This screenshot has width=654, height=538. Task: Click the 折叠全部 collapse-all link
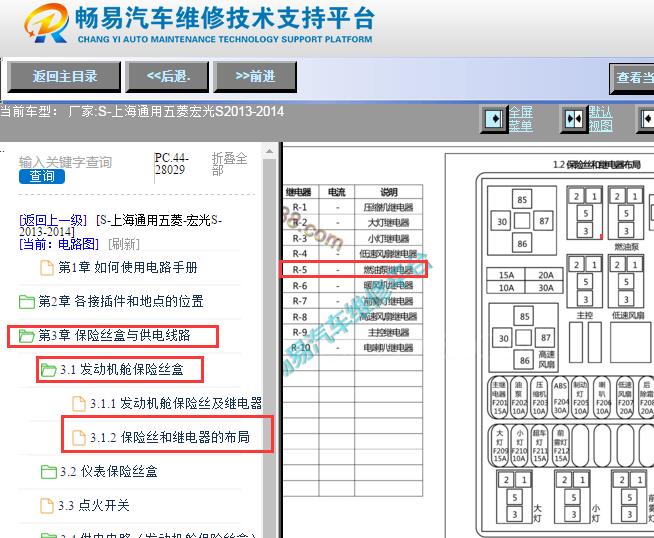coord(229,164)
